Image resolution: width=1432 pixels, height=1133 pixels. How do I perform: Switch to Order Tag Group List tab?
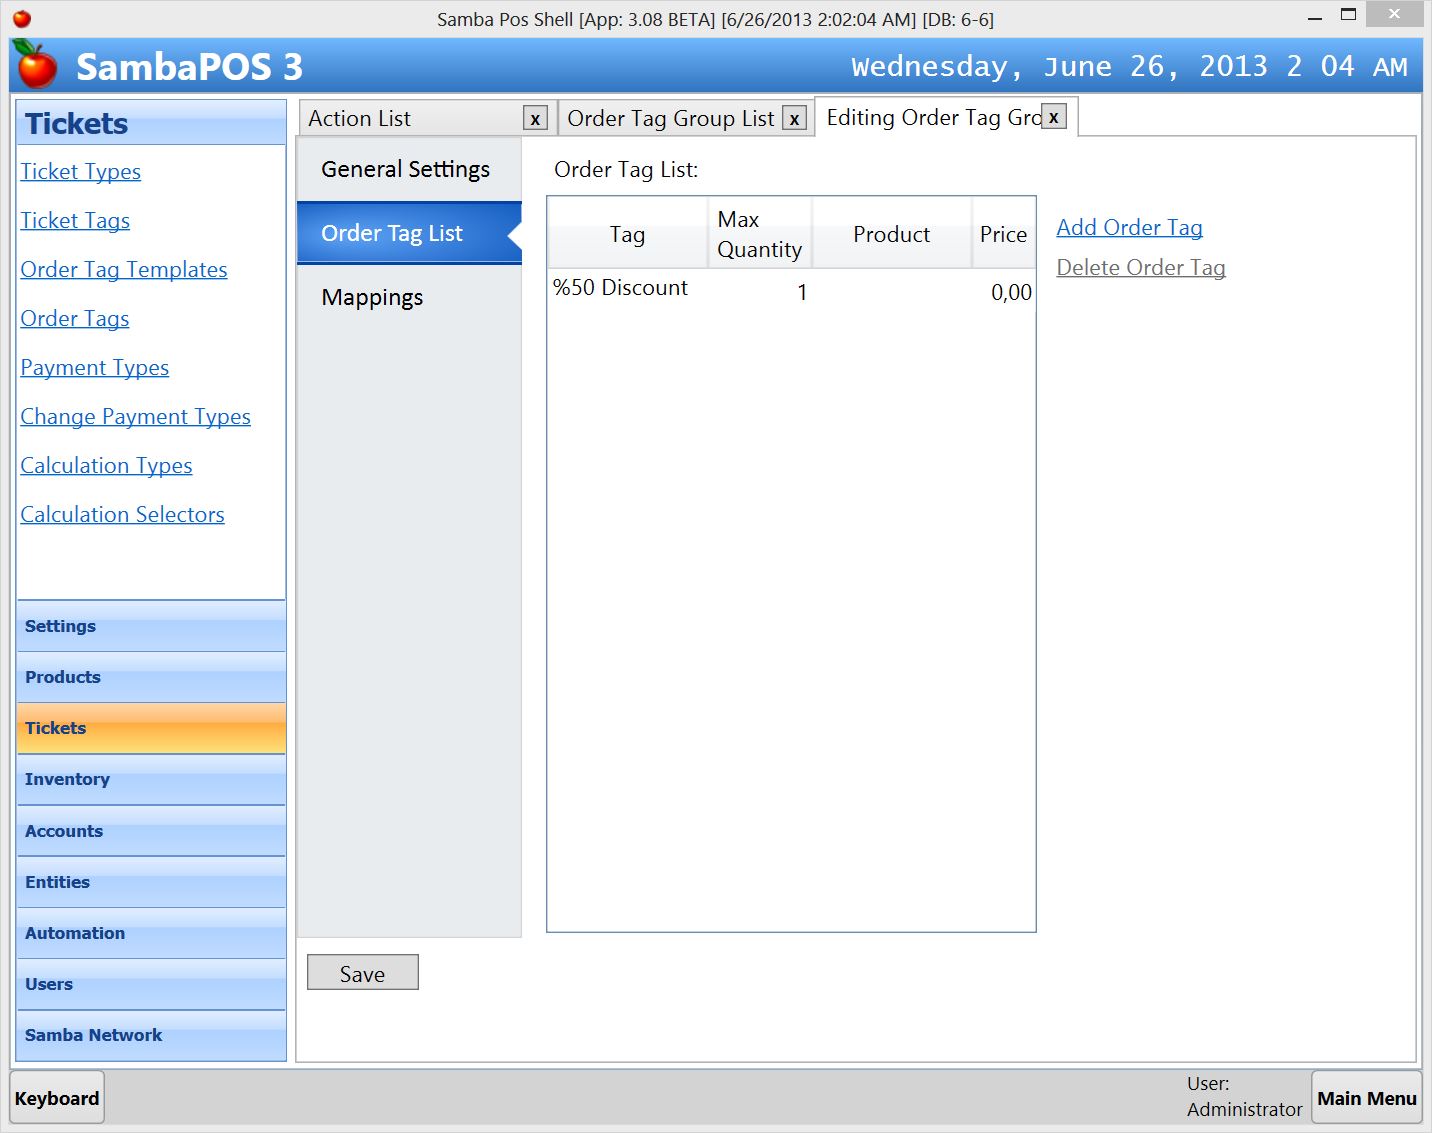click(x=670, y=118)
